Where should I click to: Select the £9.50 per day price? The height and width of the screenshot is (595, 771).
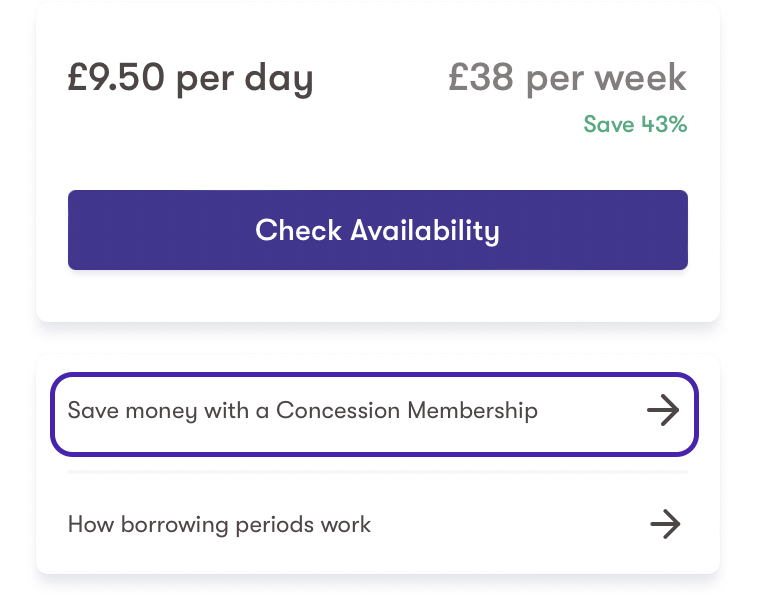pos(190,79)
